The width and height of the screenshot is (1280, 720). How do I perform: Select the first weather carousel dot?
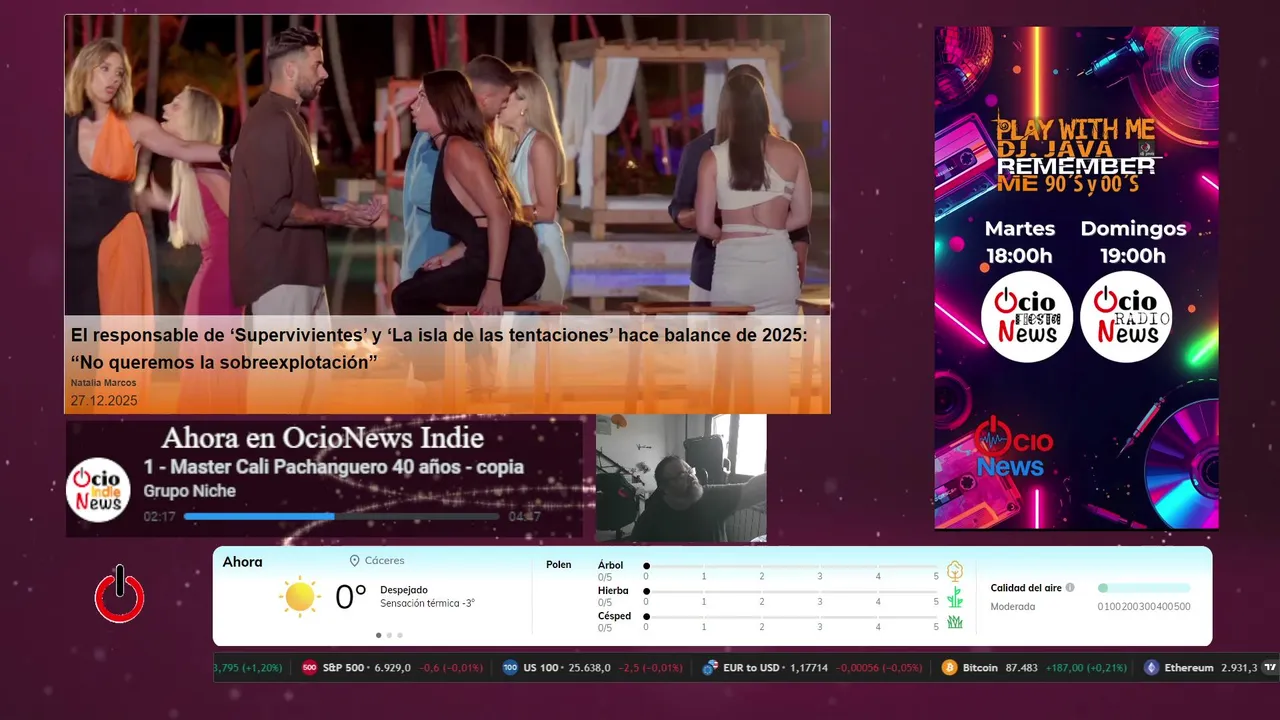pyautogui.click(x=378, y=635)
